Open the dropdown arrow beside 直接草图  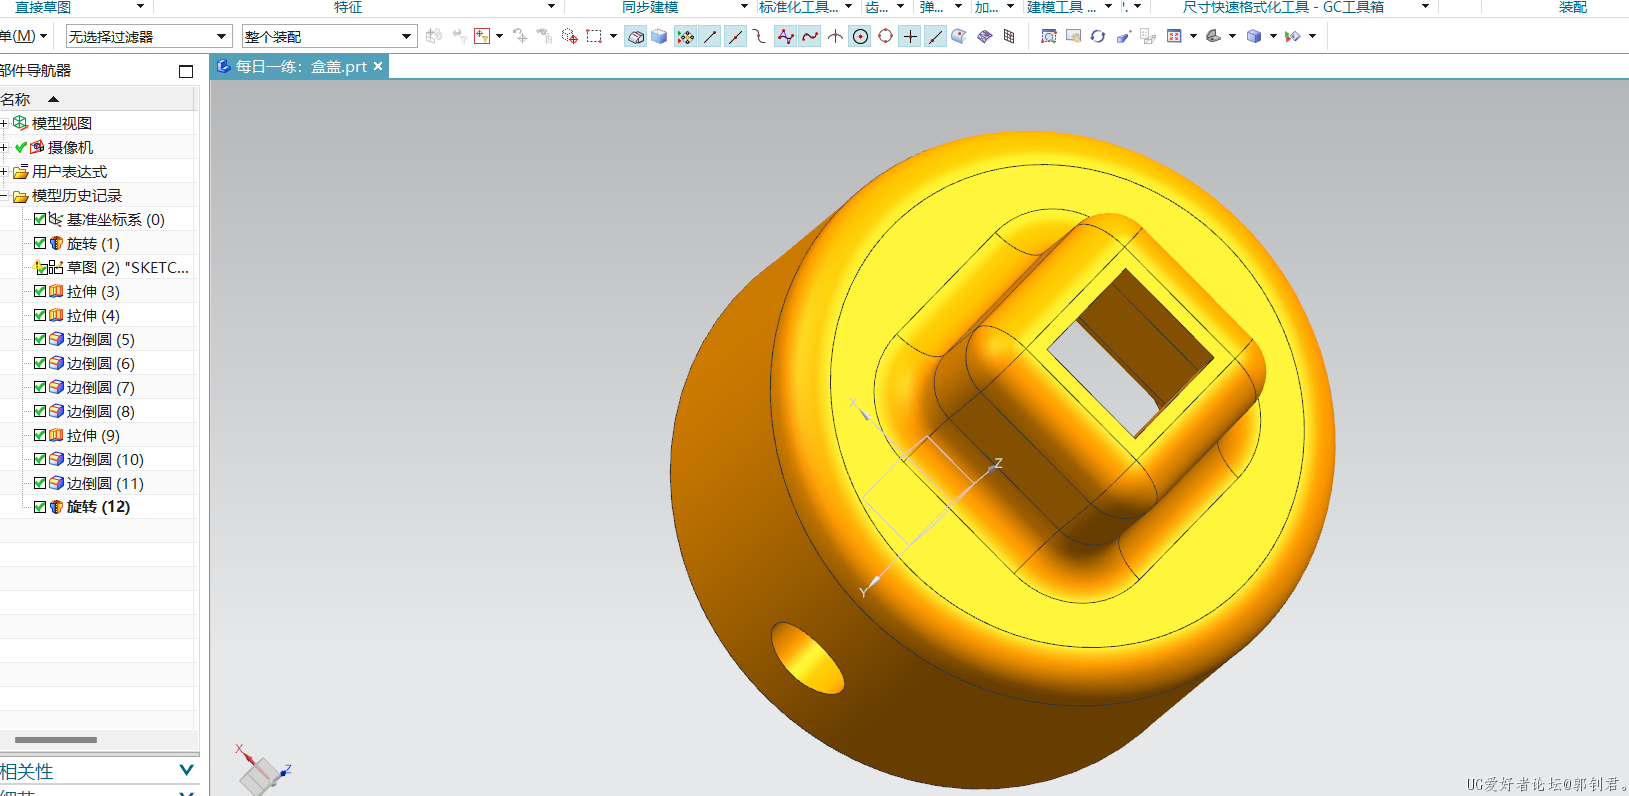140,6
